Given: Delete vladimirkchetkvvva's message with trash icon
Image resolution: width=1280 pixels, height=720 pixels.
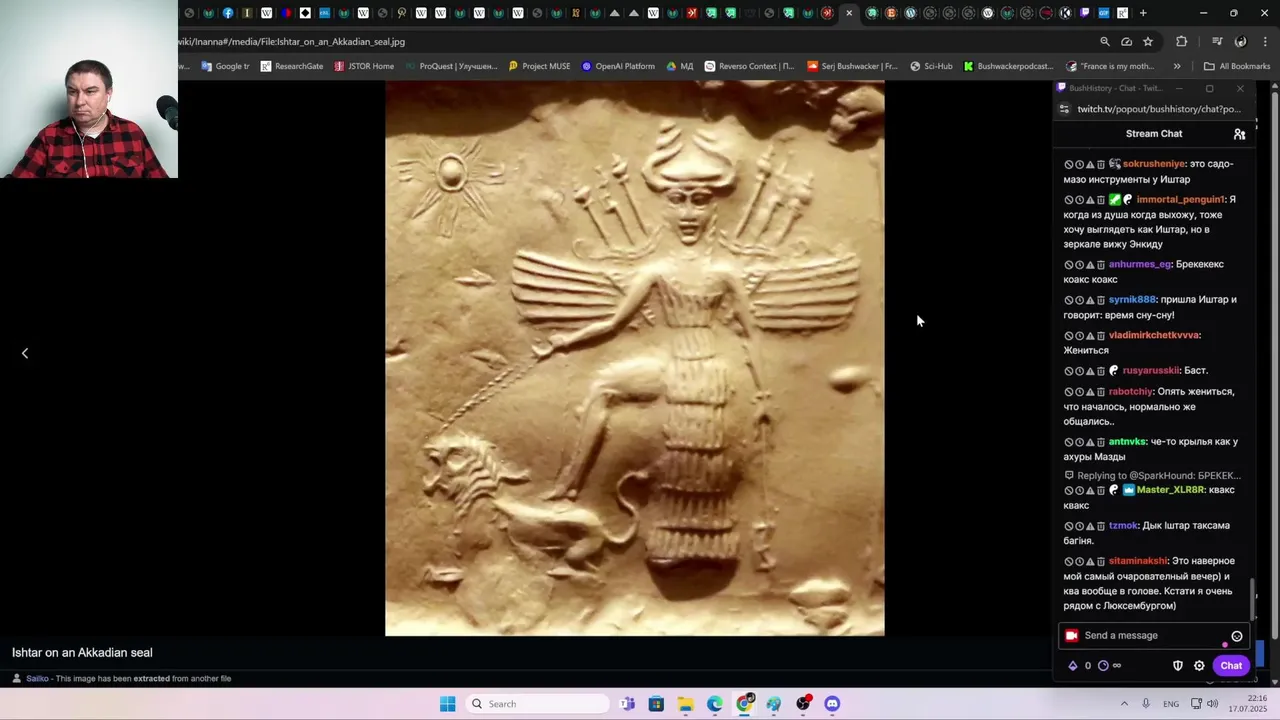Looking at the screenshot, I should 1101,336.
